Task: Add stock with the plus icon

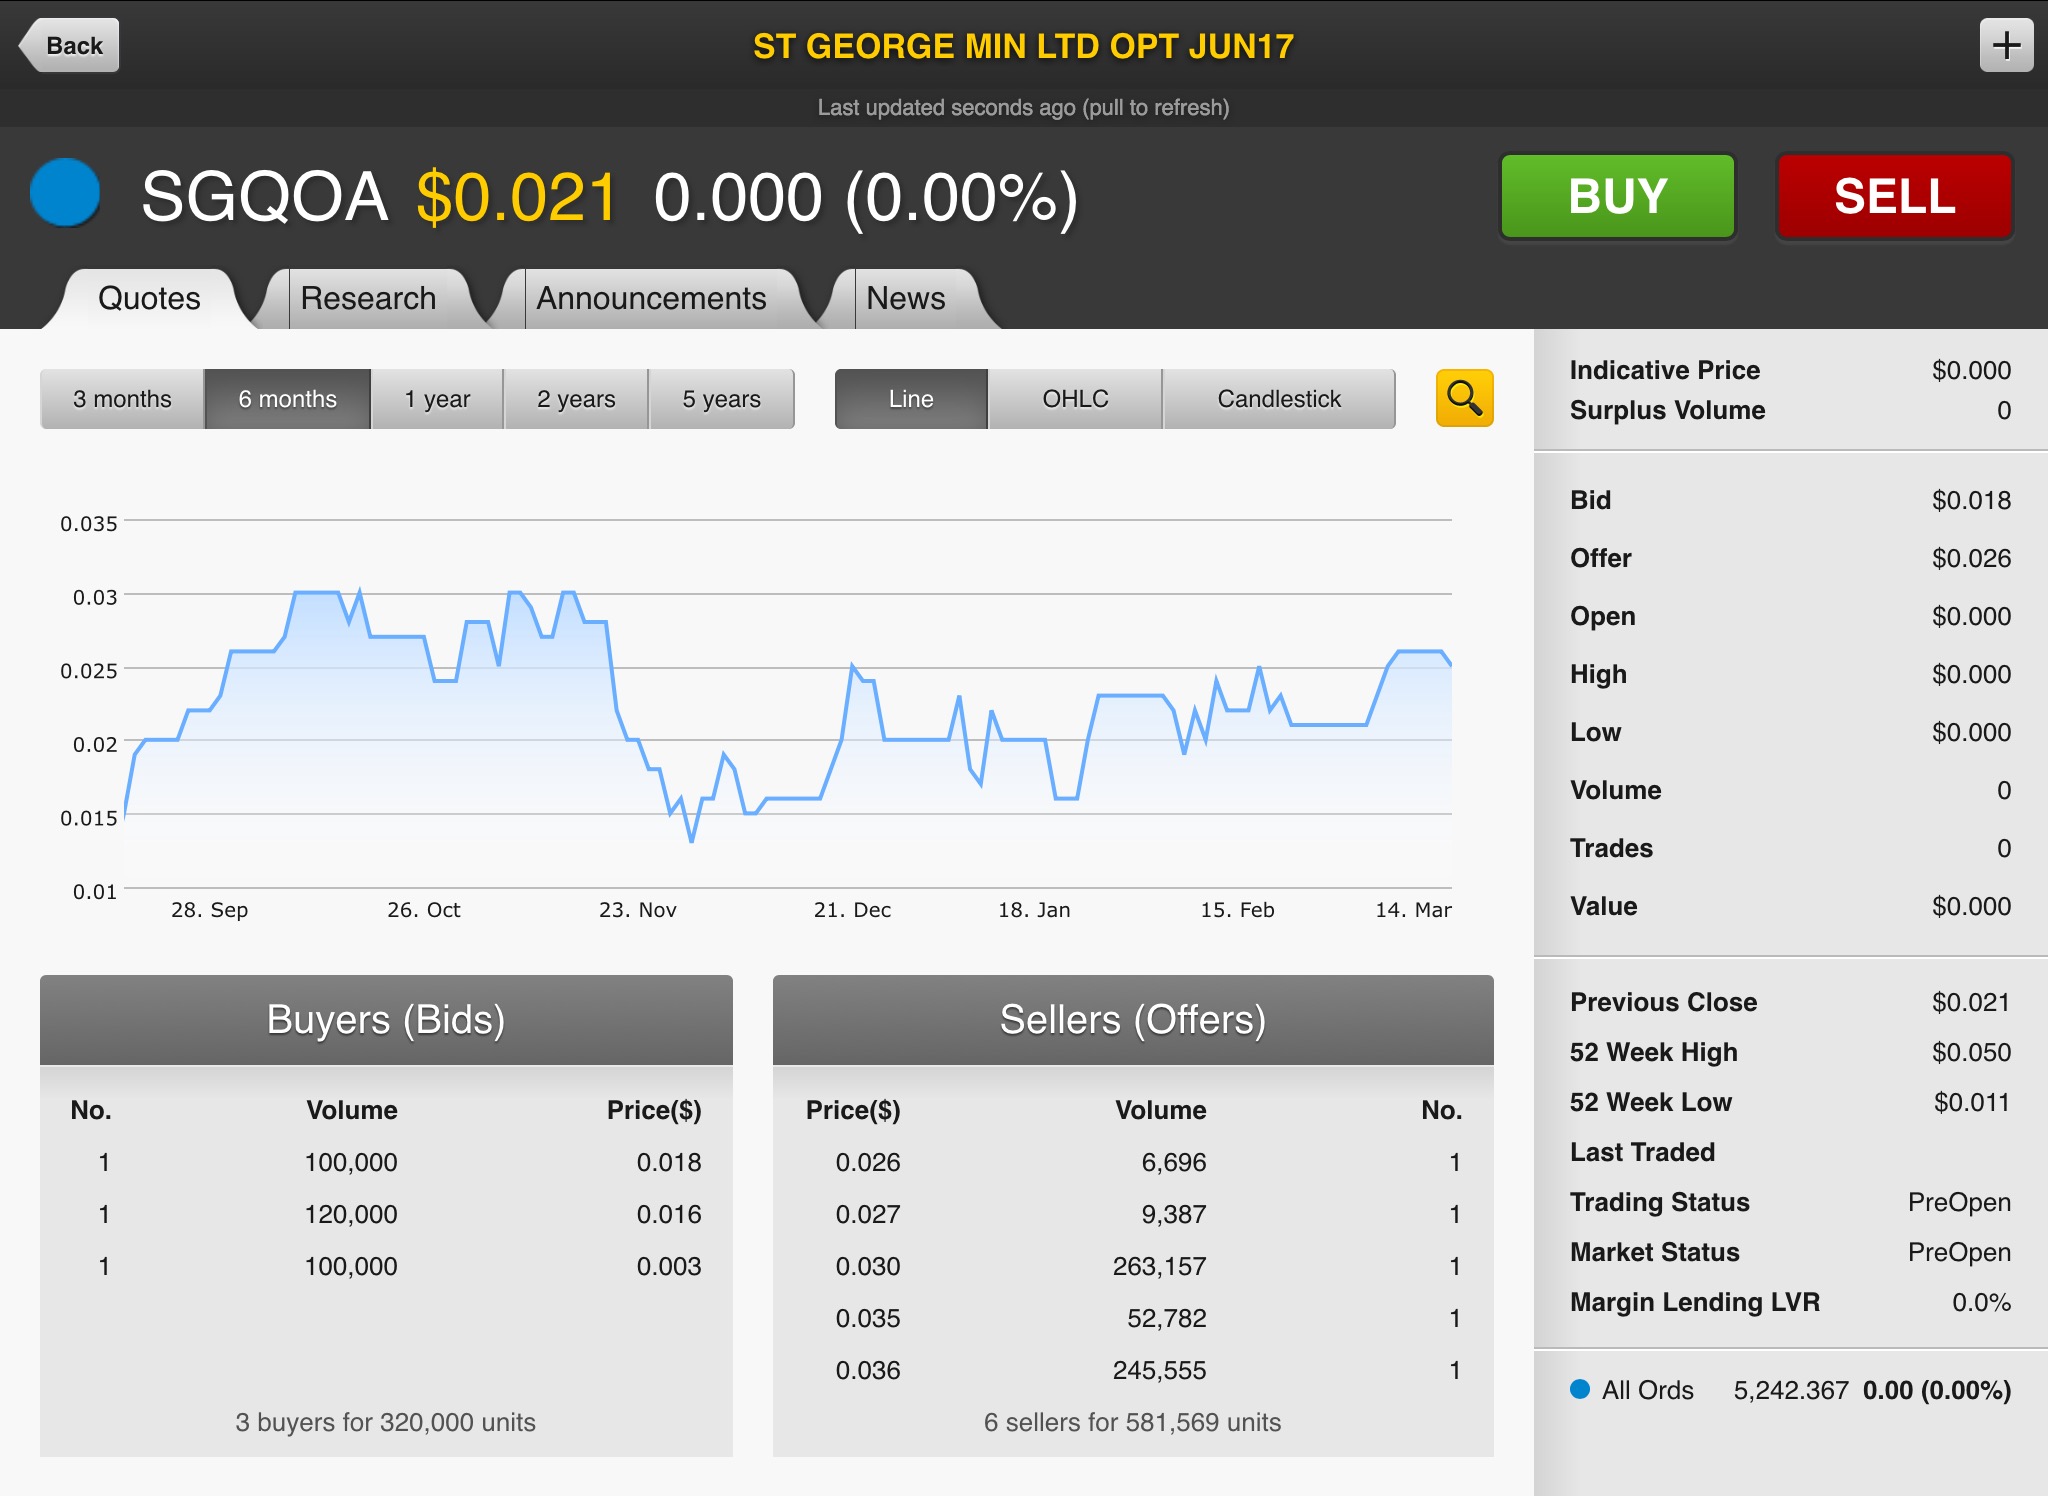Action: pyautogui.click(x=2006, y=45)
